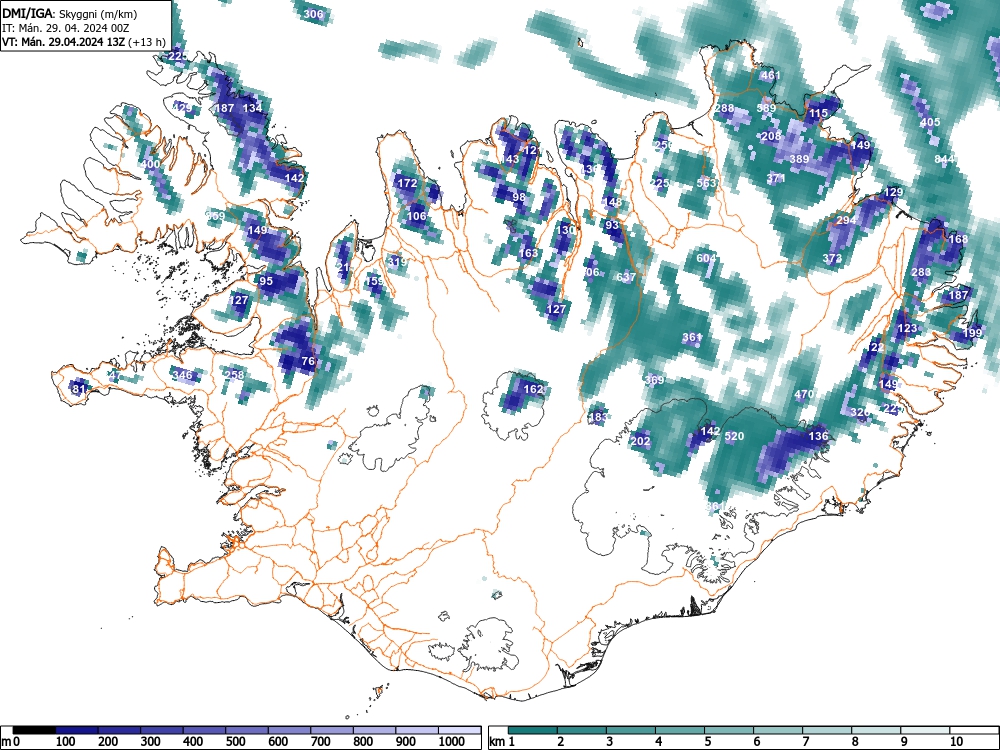Click the '470' value on the map

click(804, 394)
